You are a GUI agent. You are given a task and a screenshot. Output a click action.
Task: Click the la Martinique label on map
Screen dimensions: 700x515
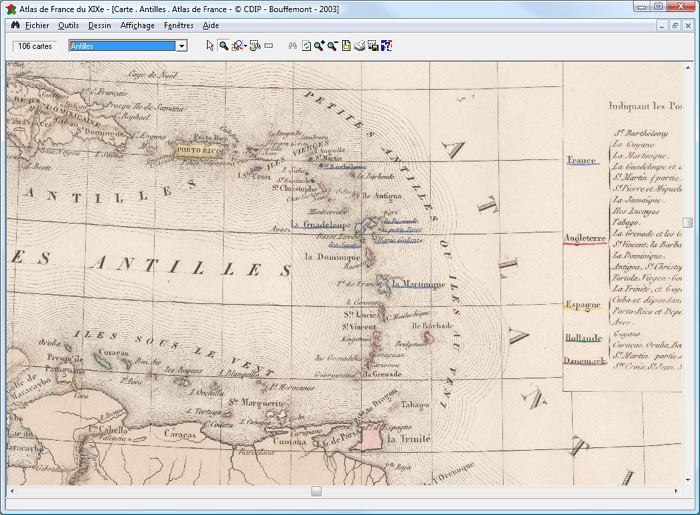tap(418, 283)
